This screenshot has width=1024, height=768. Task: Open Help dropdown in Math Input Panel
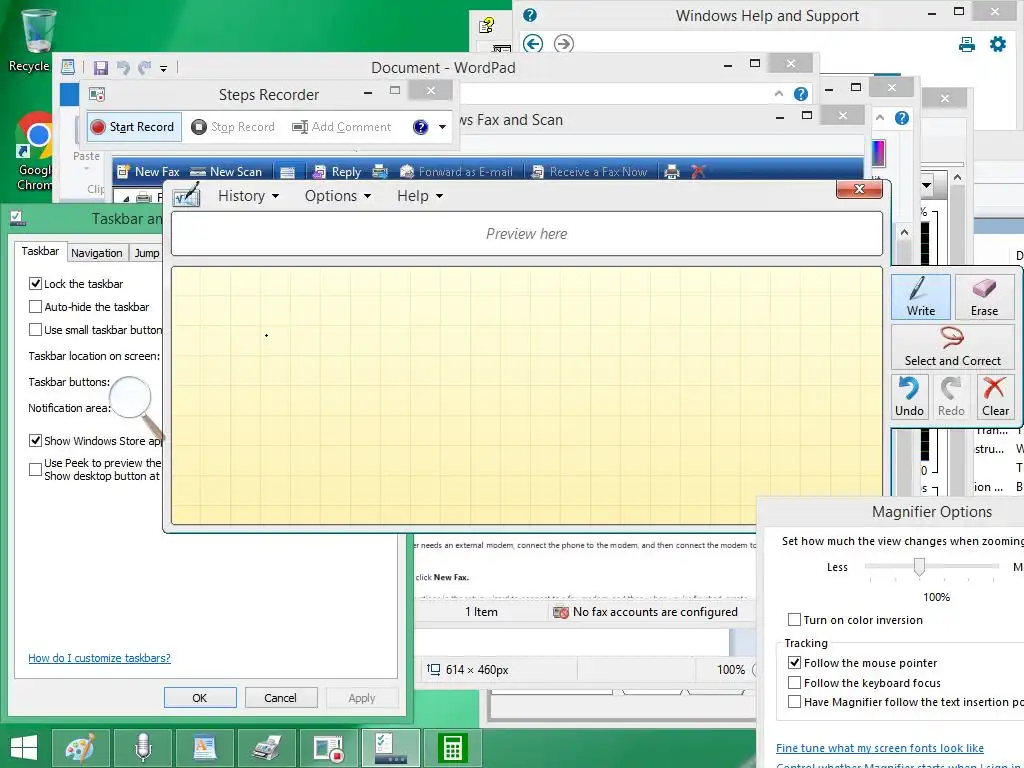(420, 196)
